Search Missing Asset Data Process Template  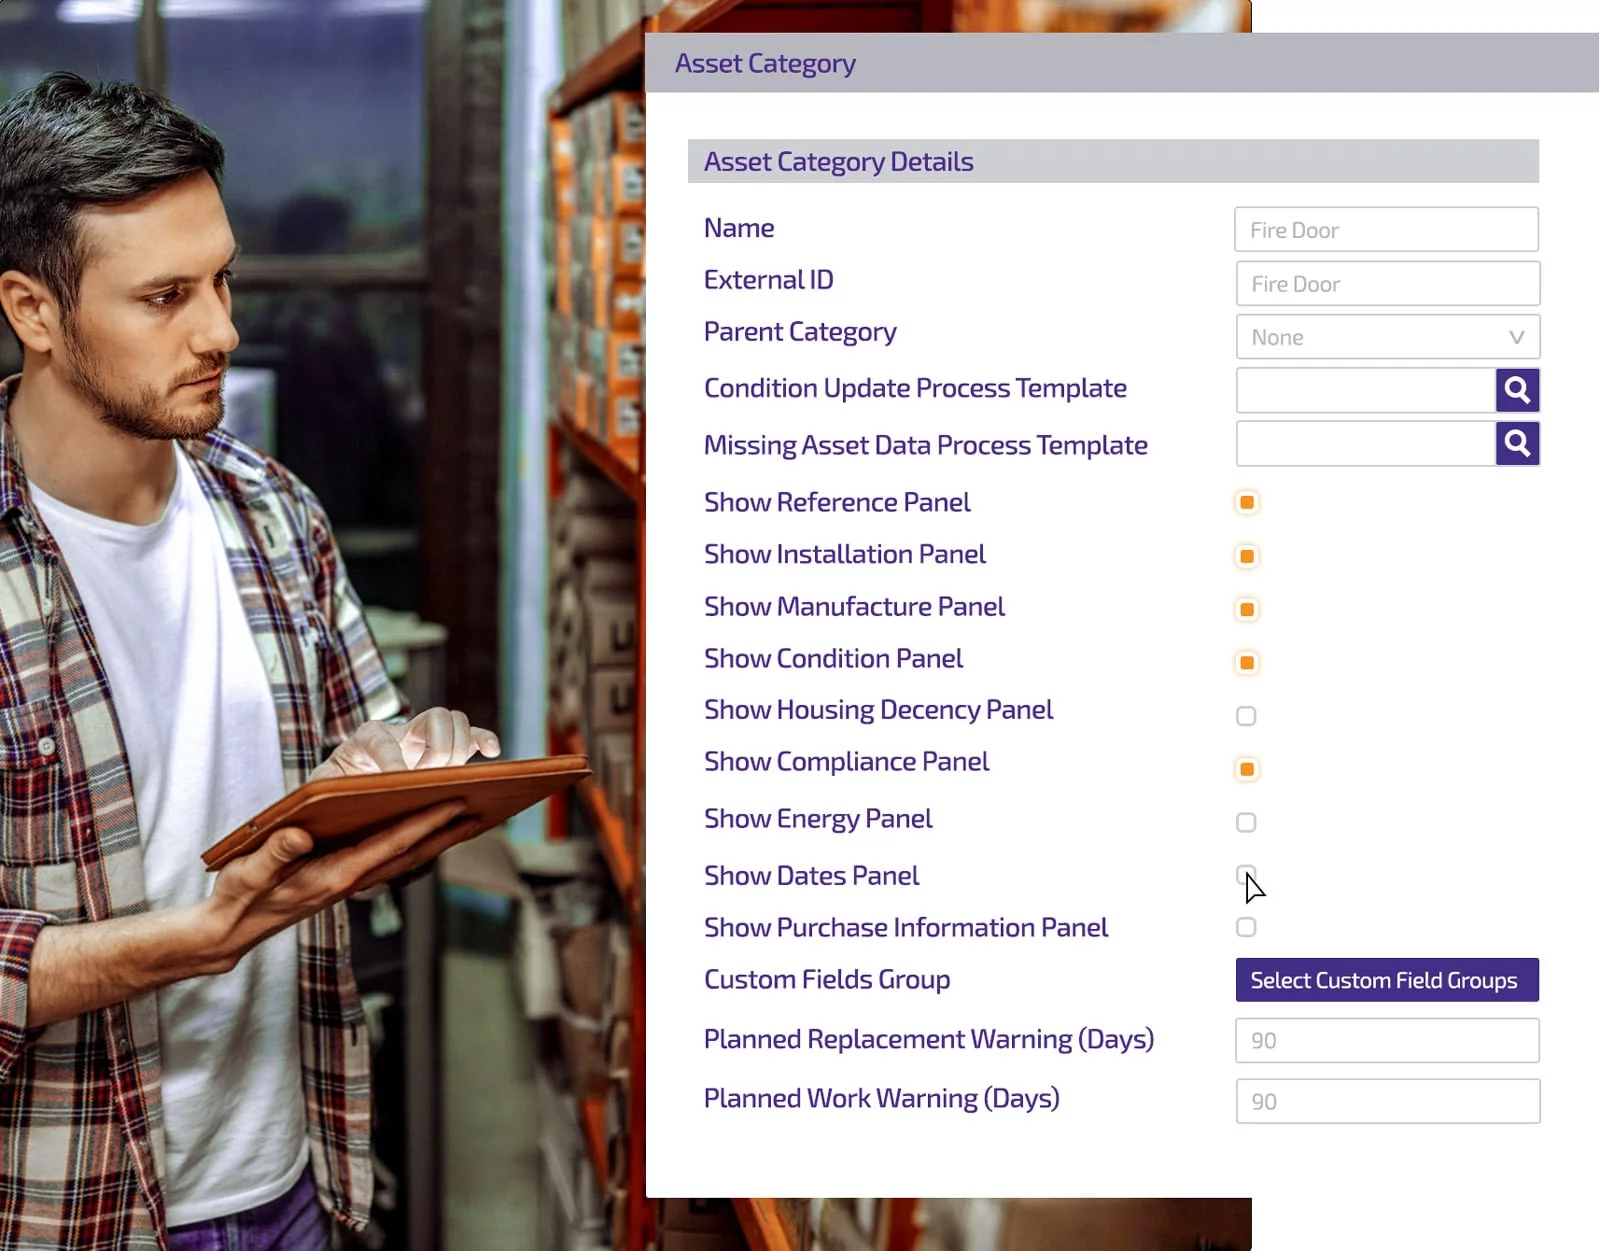pyautogui.click(x=1517, y=443)
